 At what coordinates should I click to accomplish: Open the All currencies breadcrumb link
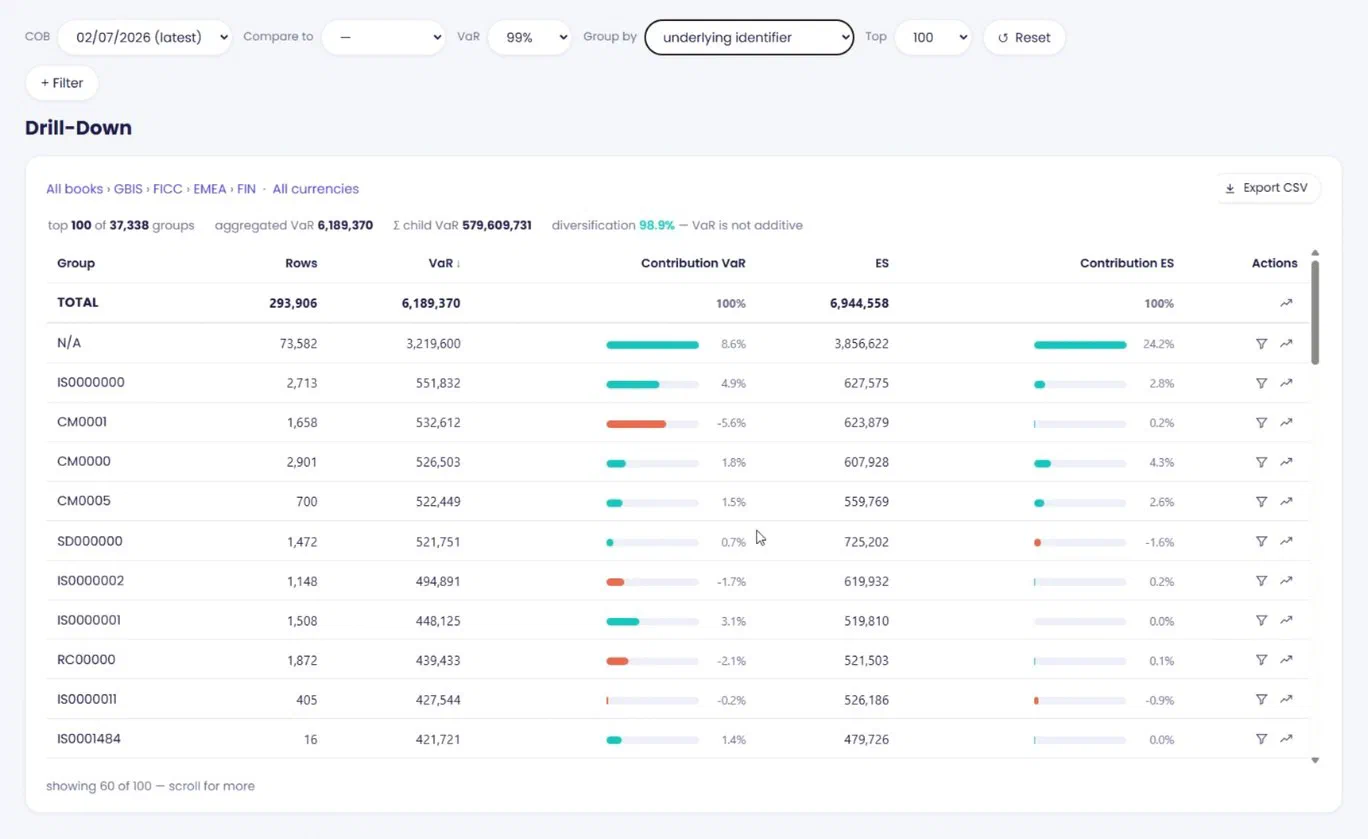coord(315,189)
